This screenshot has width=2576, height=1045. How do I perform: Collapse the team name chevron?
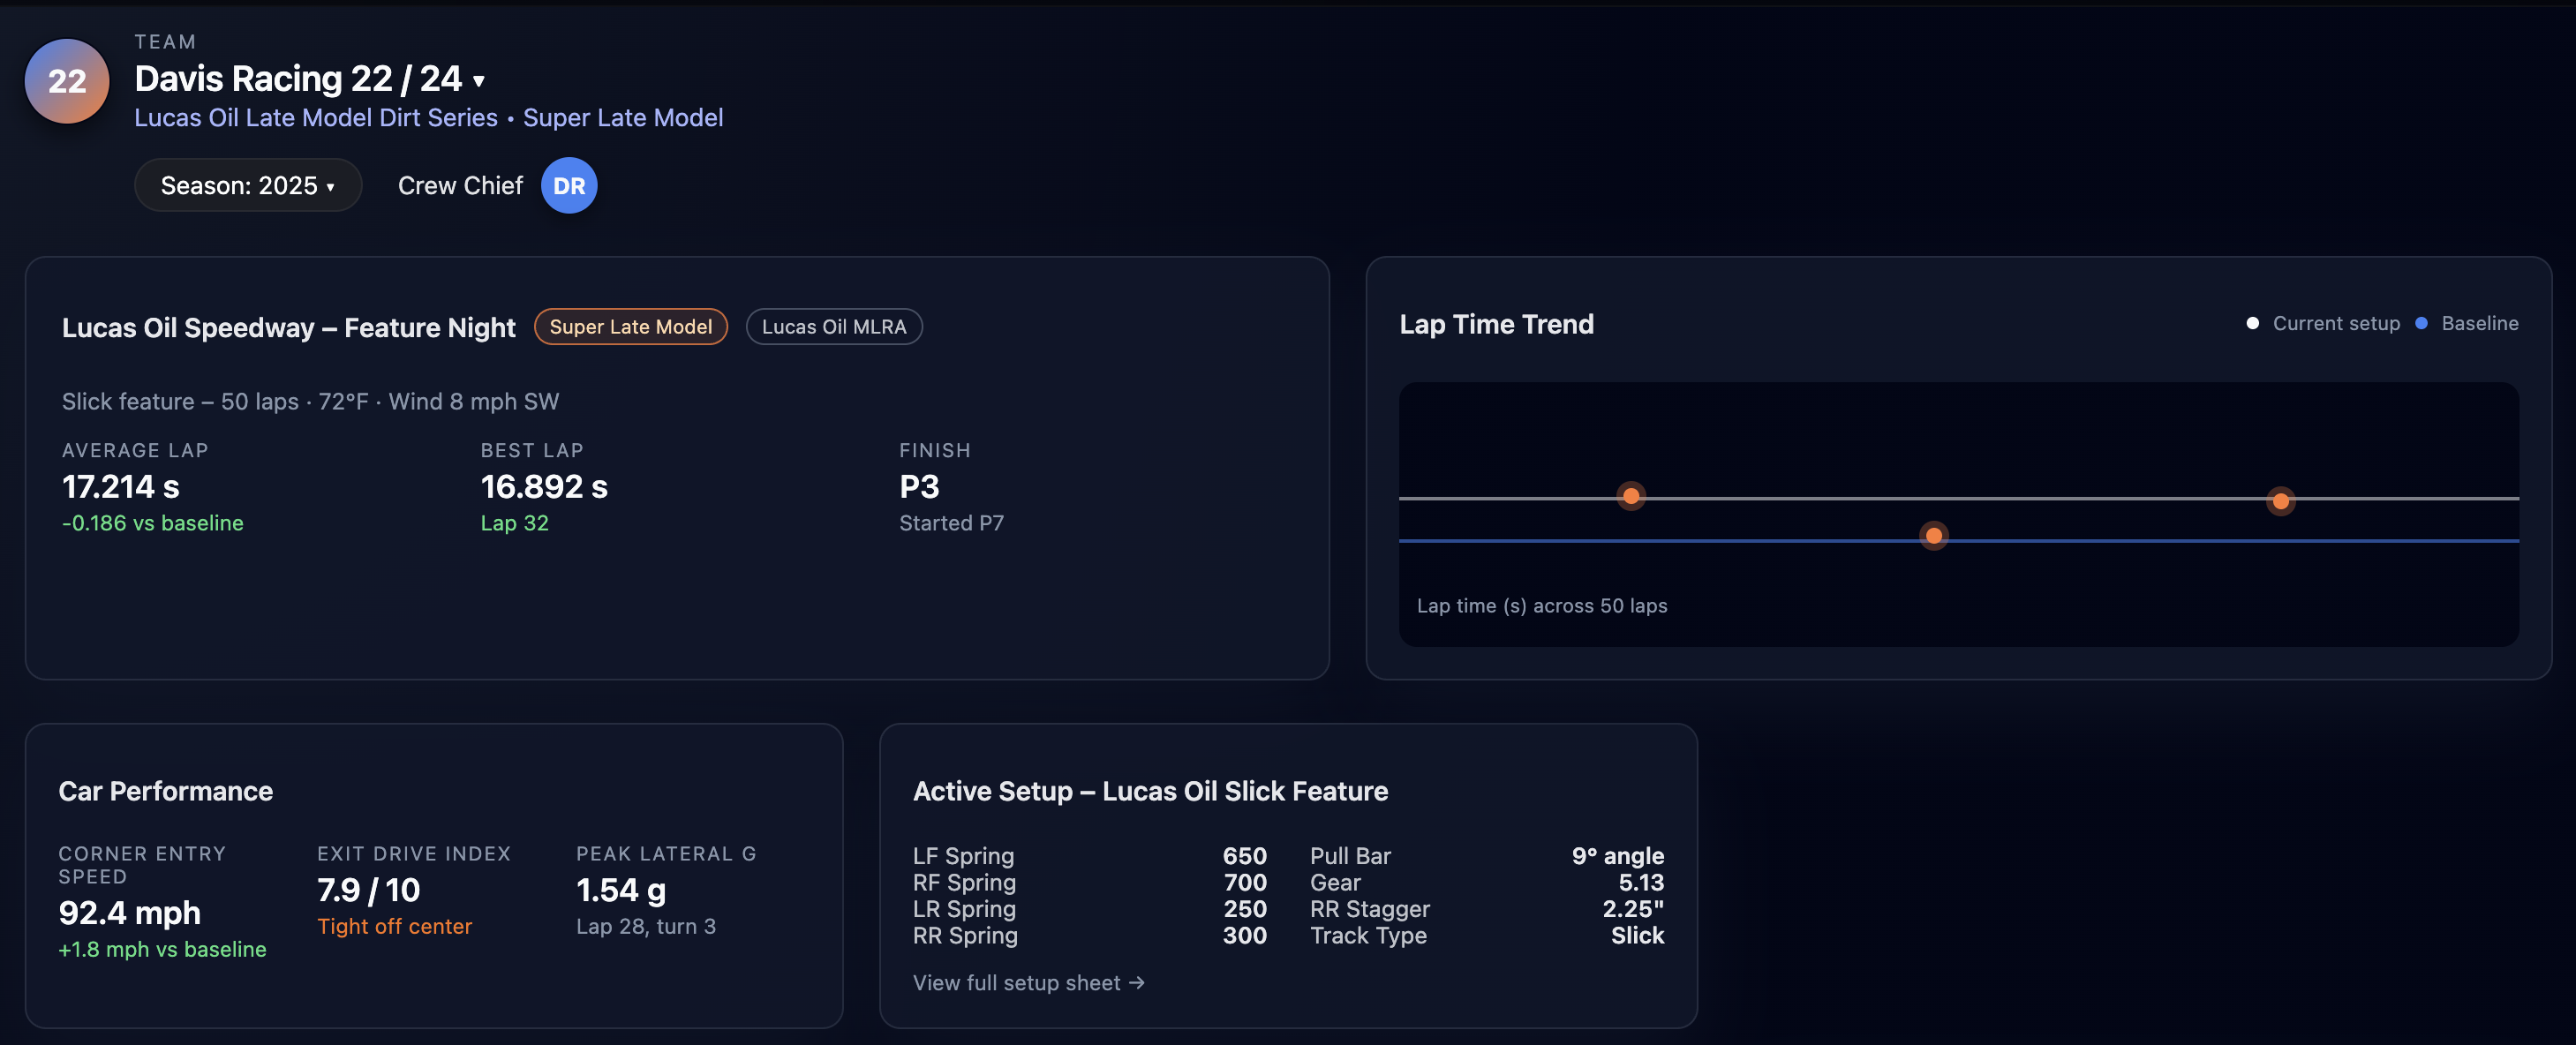(x=479, y=82)
